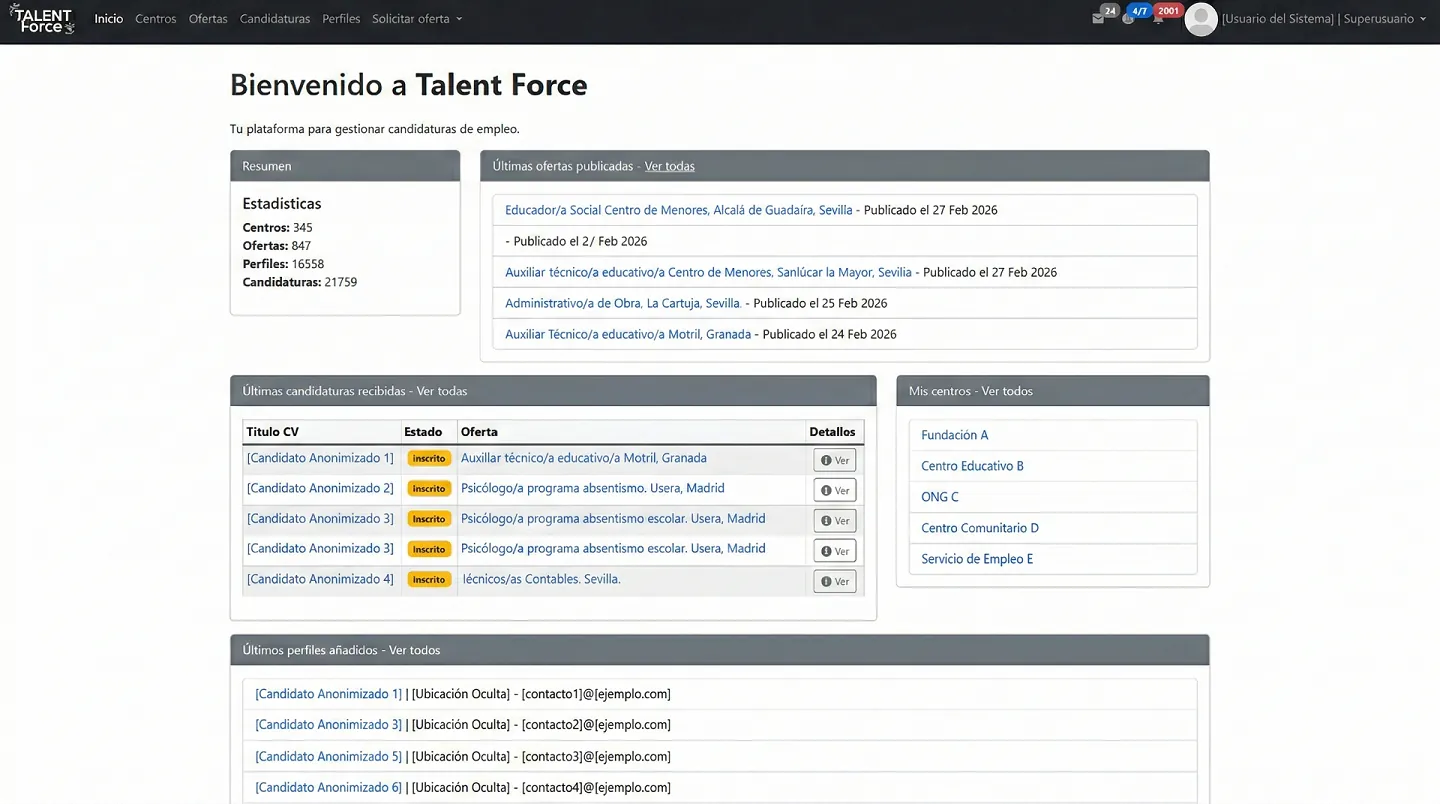
Task: Click the user avatar picture
Action: 1201,19
